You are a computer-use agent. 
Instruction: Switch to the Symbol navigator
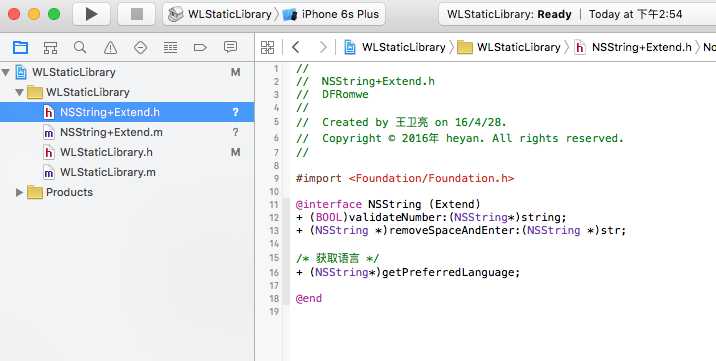coord(50,47)
